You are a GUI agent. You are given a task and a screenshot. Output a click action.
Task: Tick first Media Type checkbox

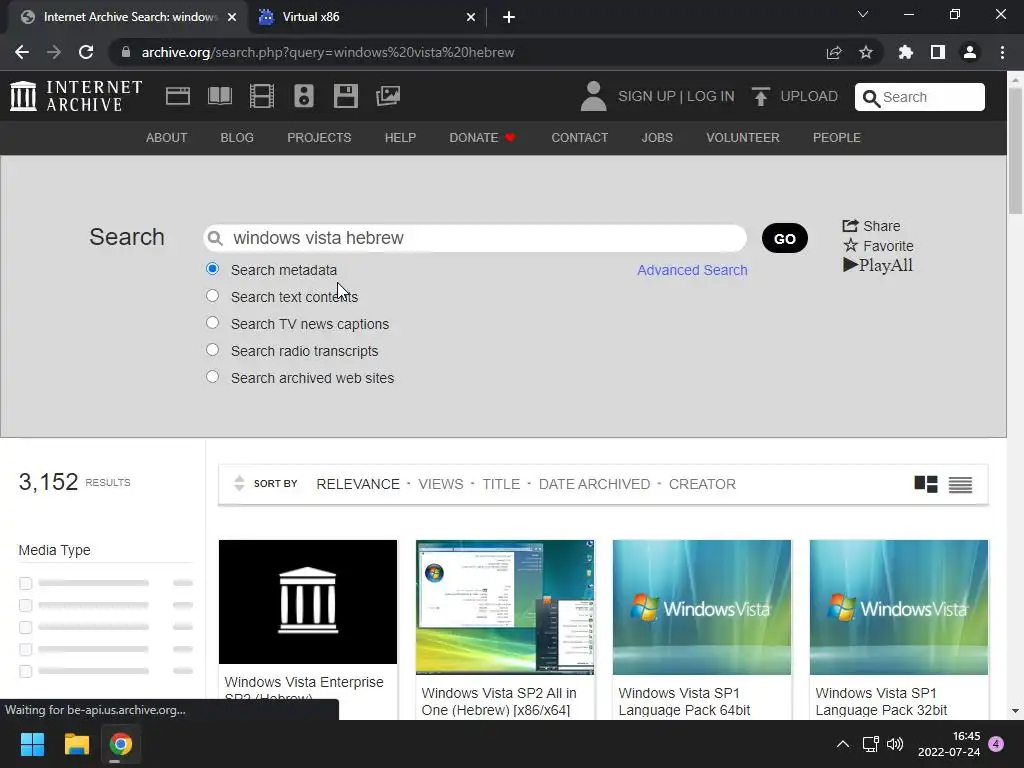pyautogui.click(x=25, y=583)
